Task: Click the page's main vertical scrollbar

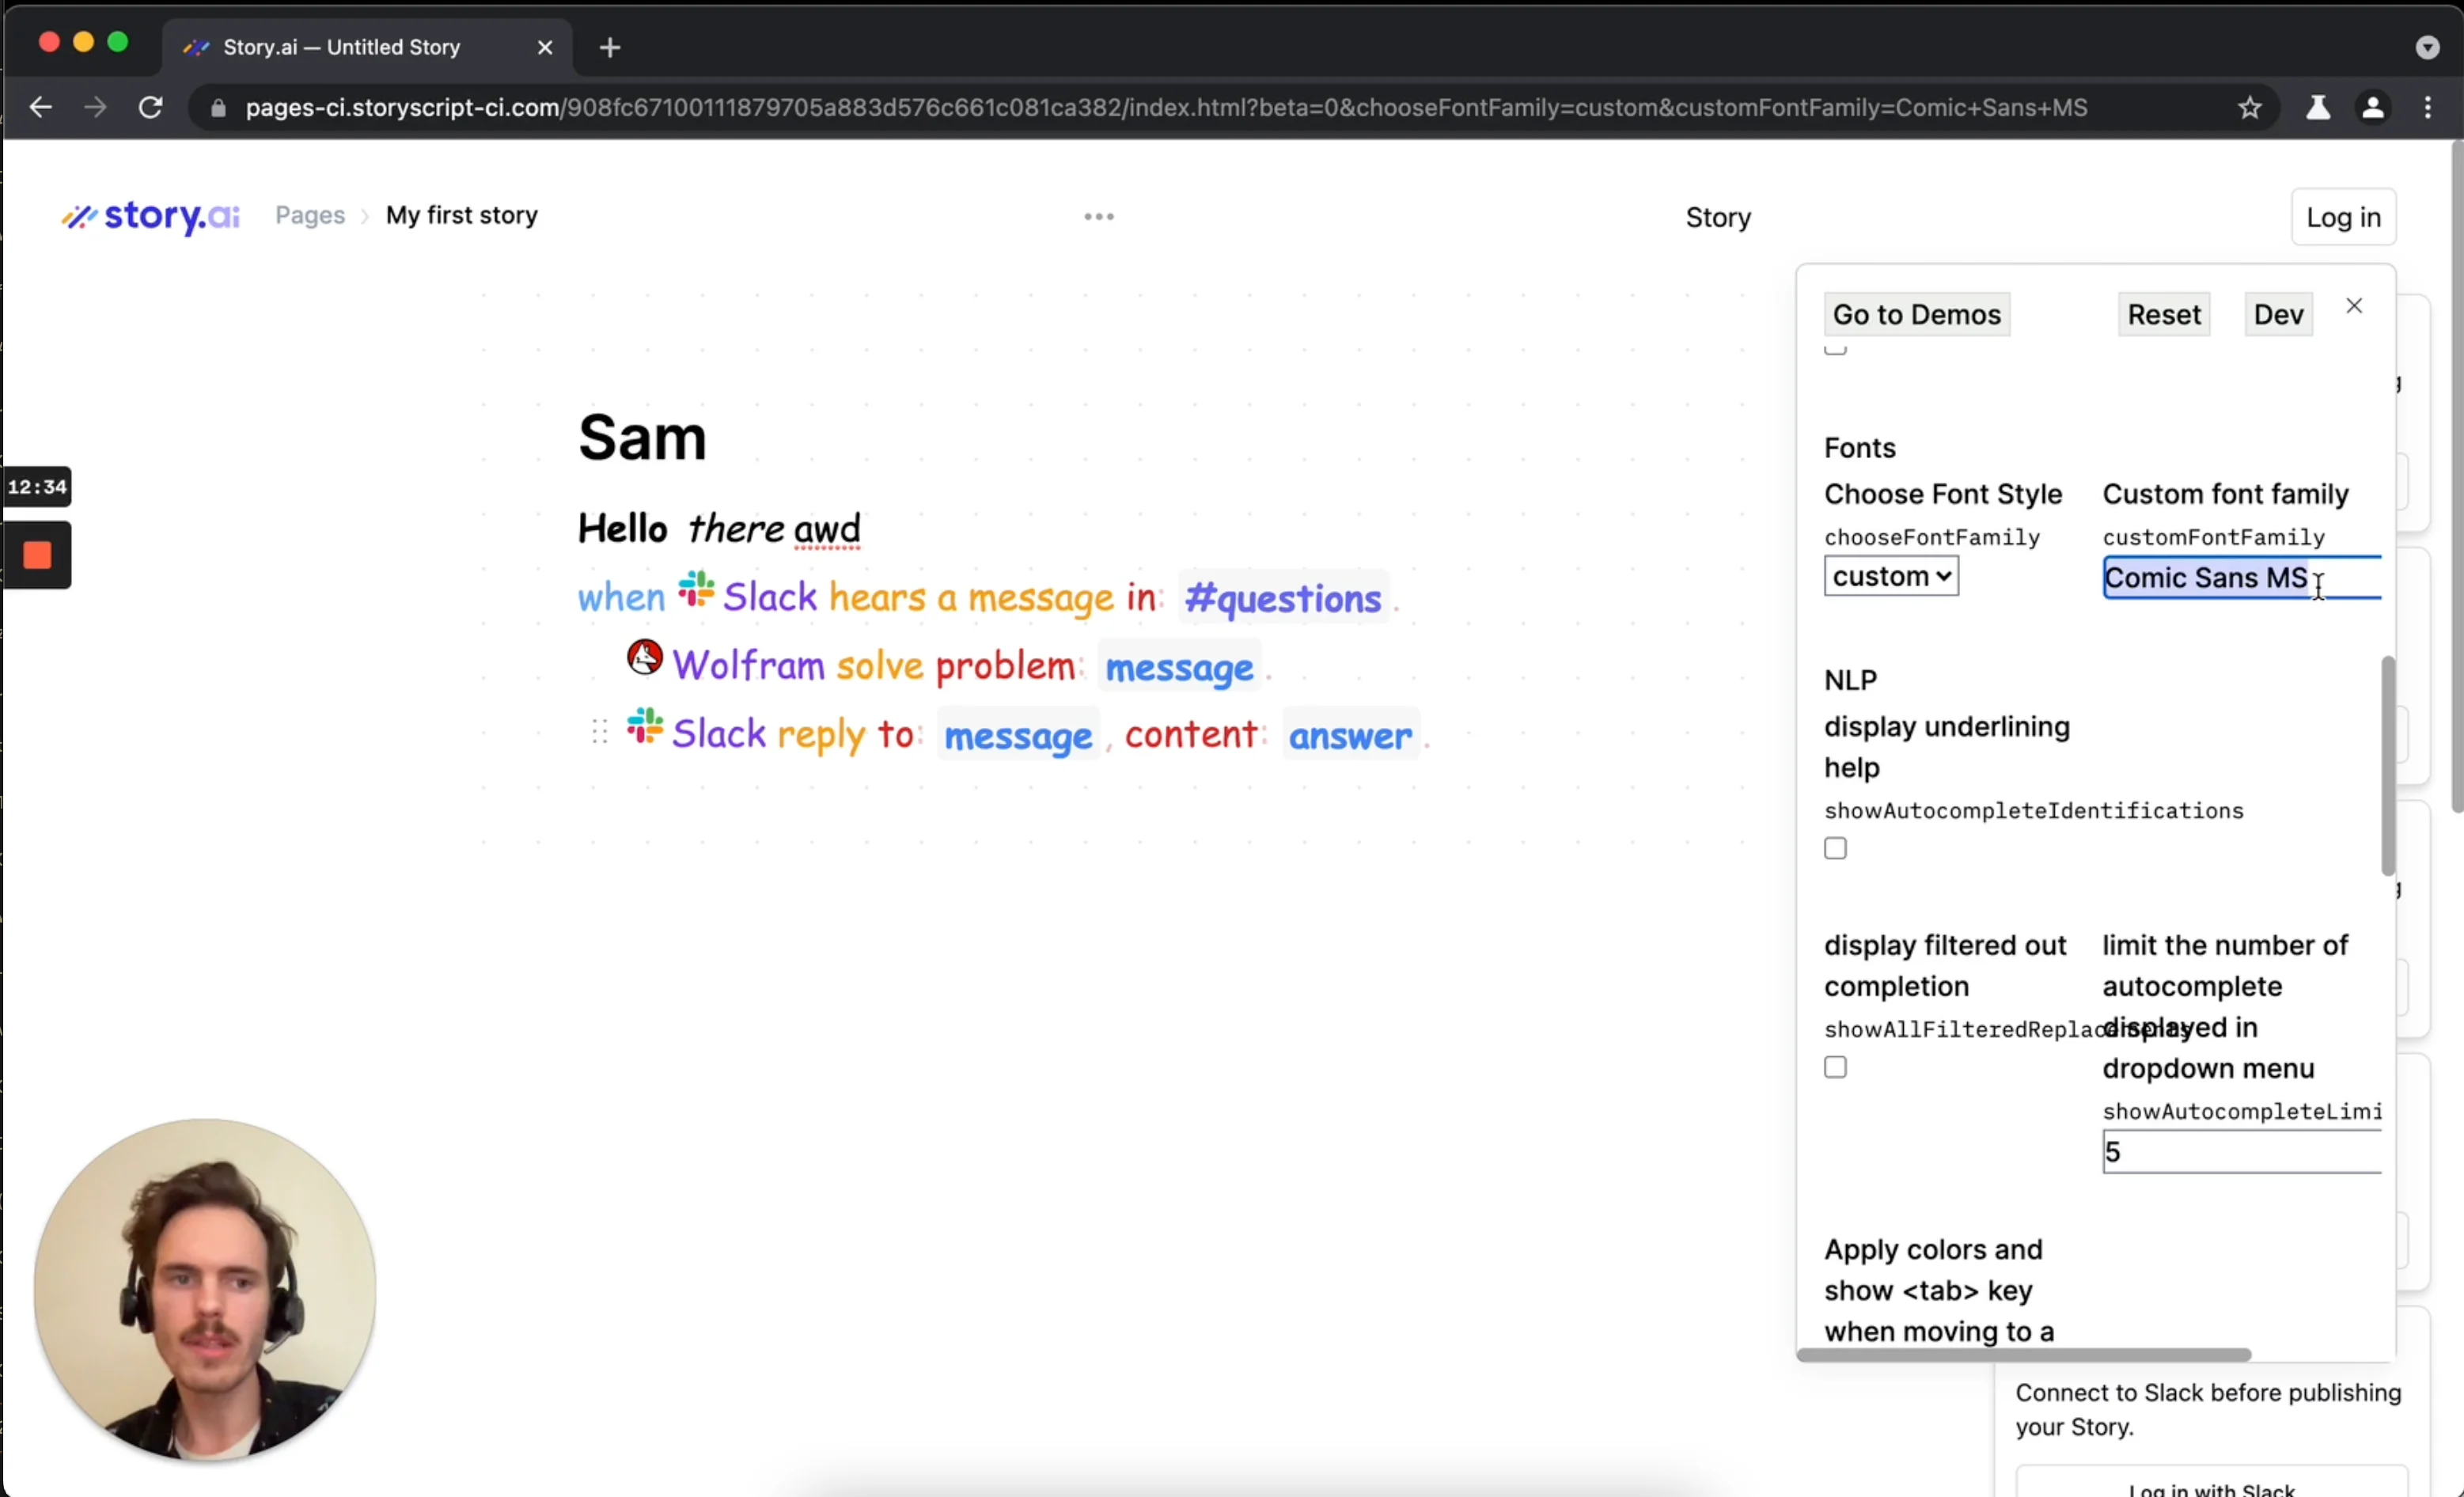Action: (2456, 478)
